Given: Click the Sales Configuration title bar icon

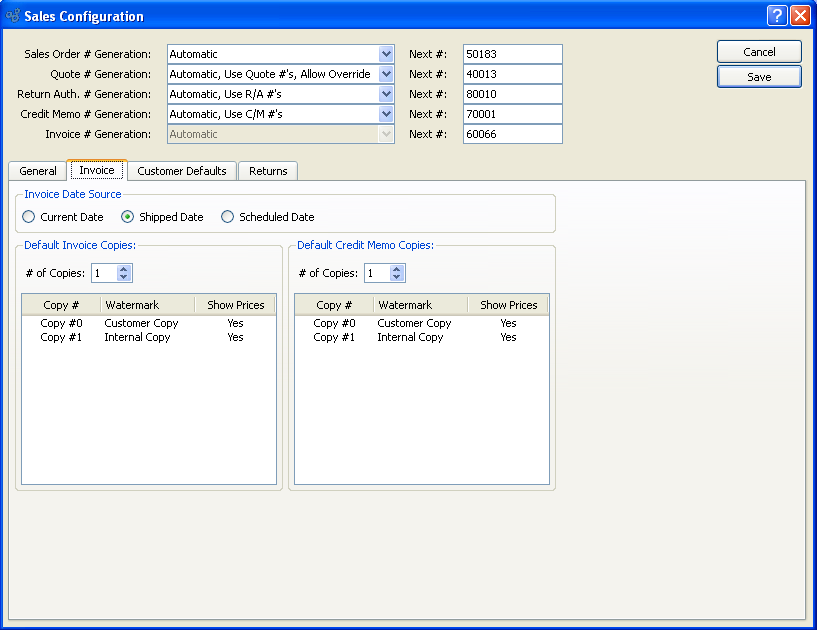Looking at the screenshot, I should (13, 16).
